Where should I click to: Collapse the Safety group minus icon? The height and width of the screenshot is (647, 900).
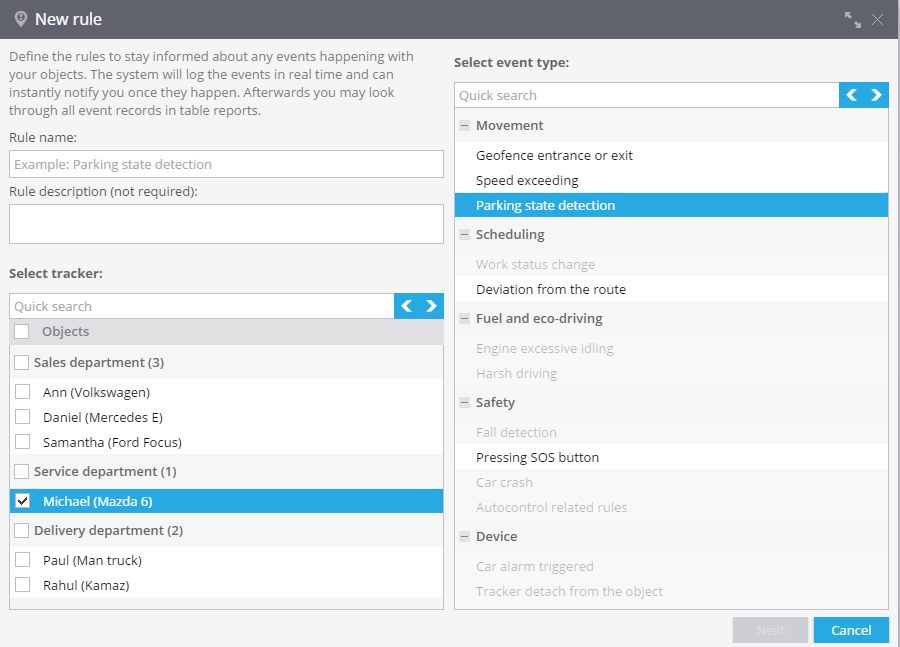[x=464, y=402]
